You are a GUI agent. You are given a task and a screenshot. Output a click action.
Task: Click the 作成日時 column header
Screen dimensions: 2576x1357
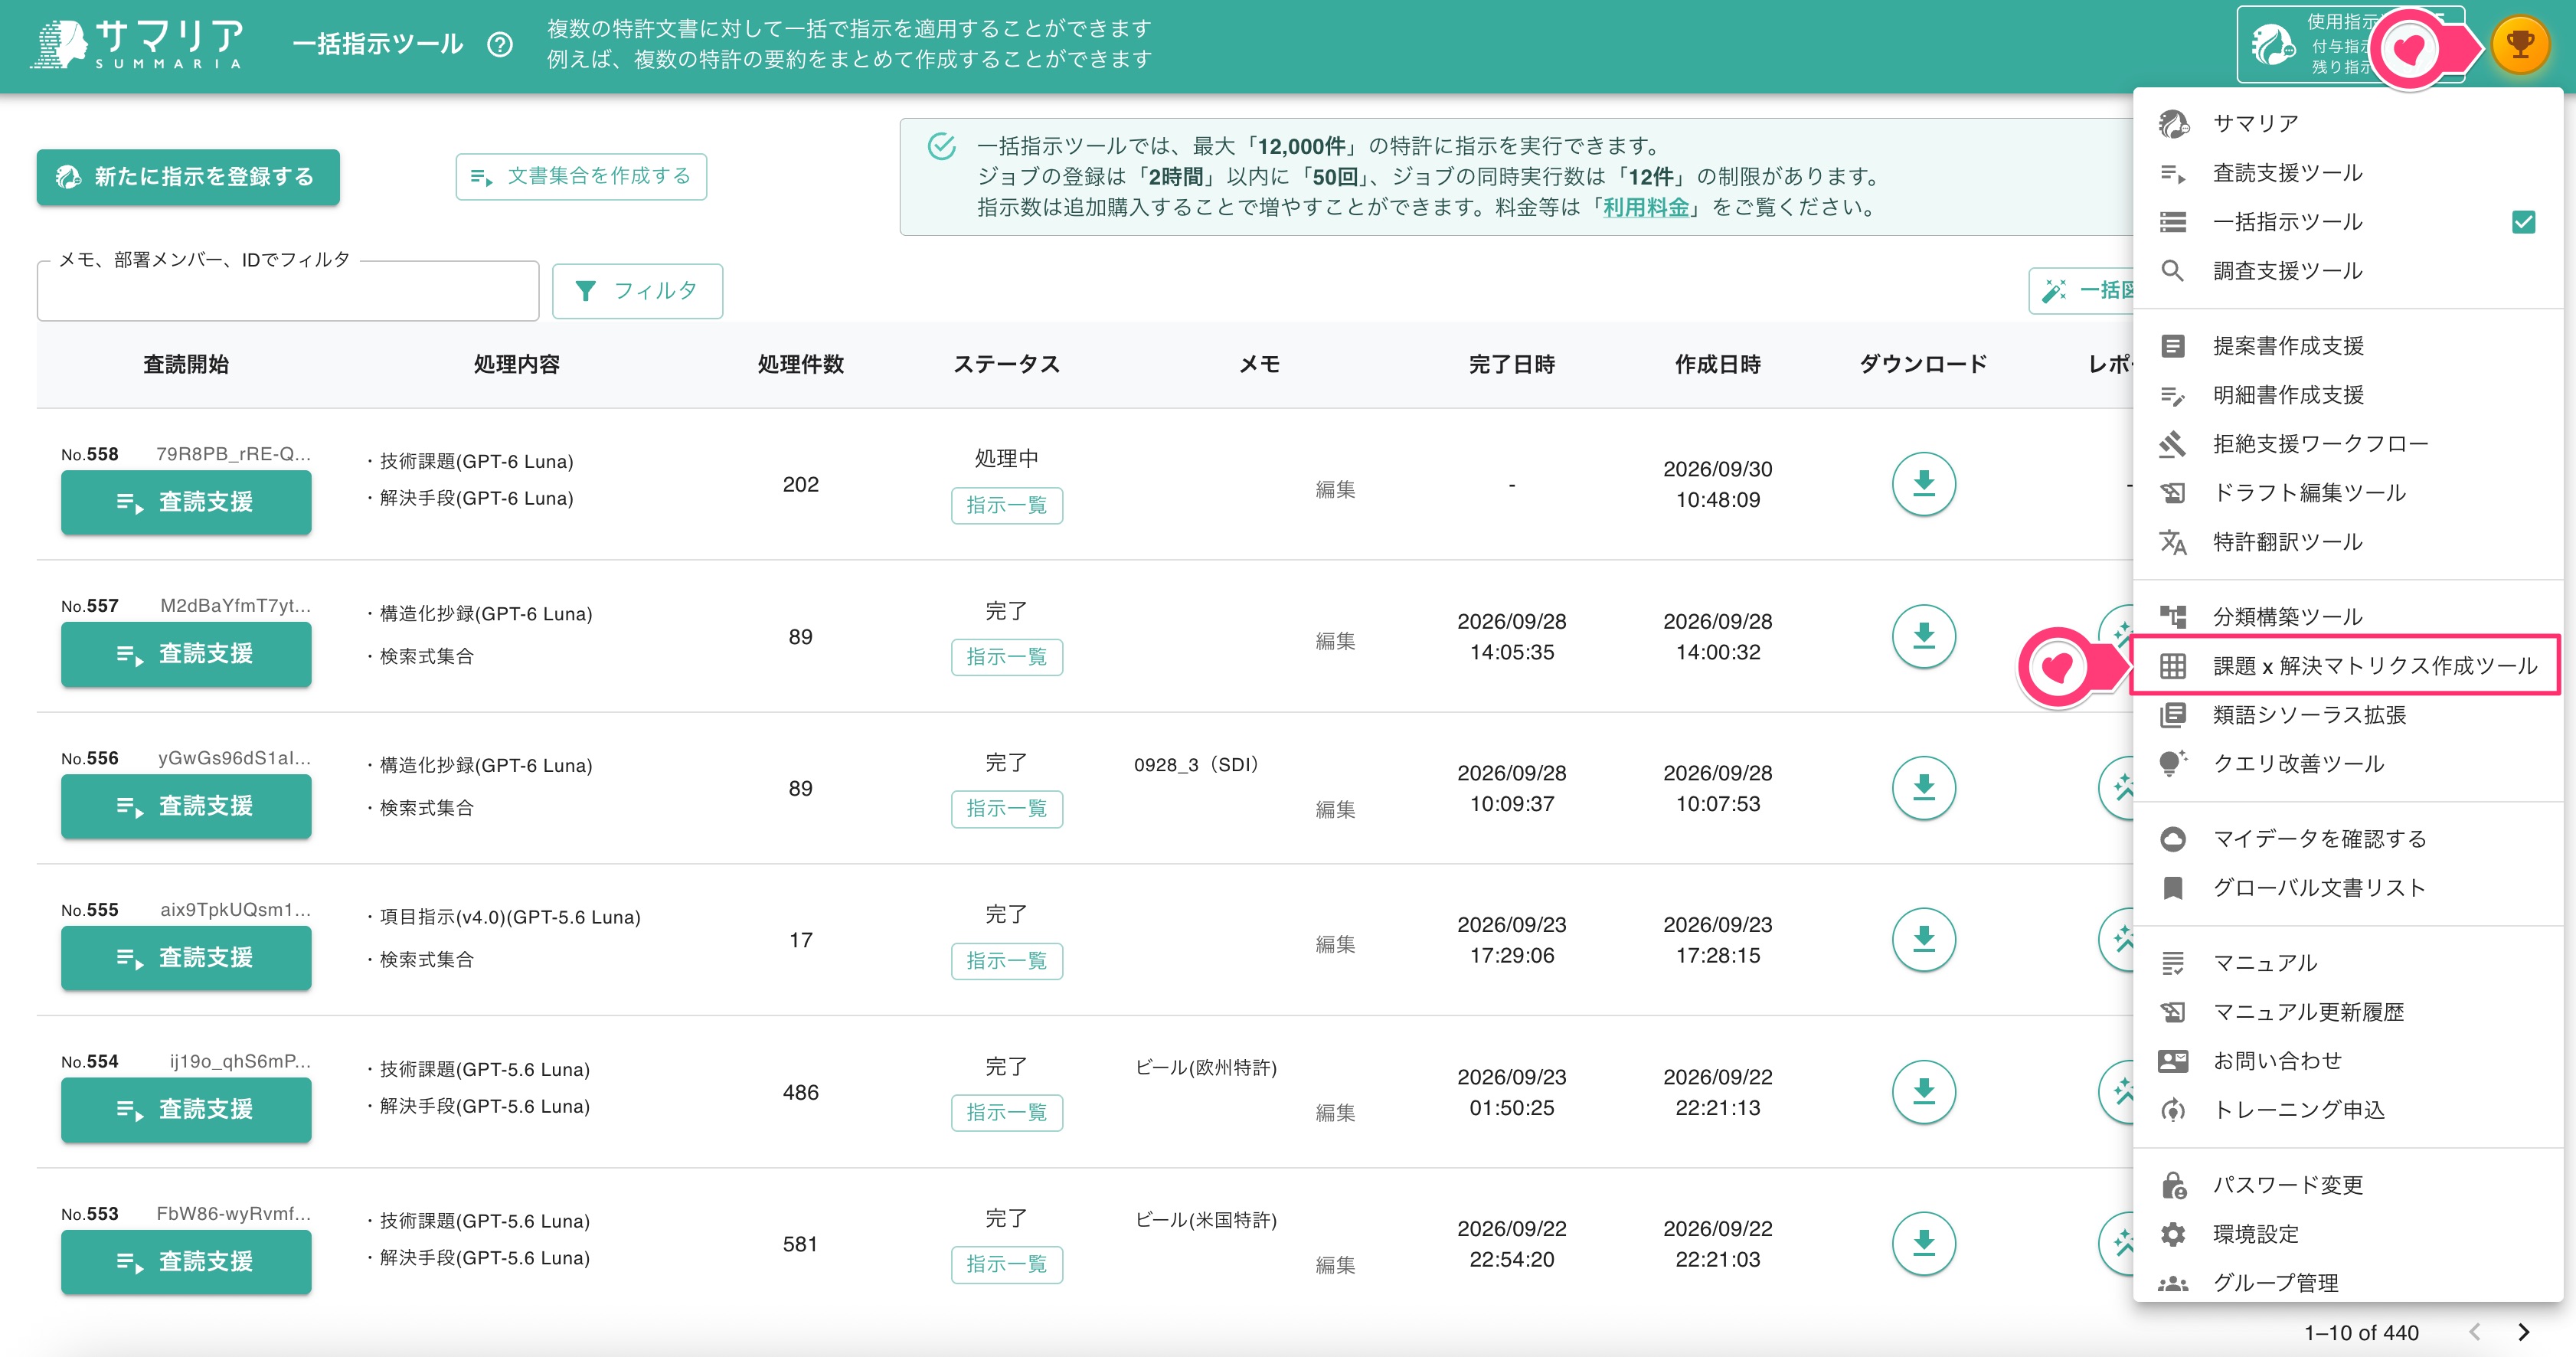click(x=1718, y=364)
